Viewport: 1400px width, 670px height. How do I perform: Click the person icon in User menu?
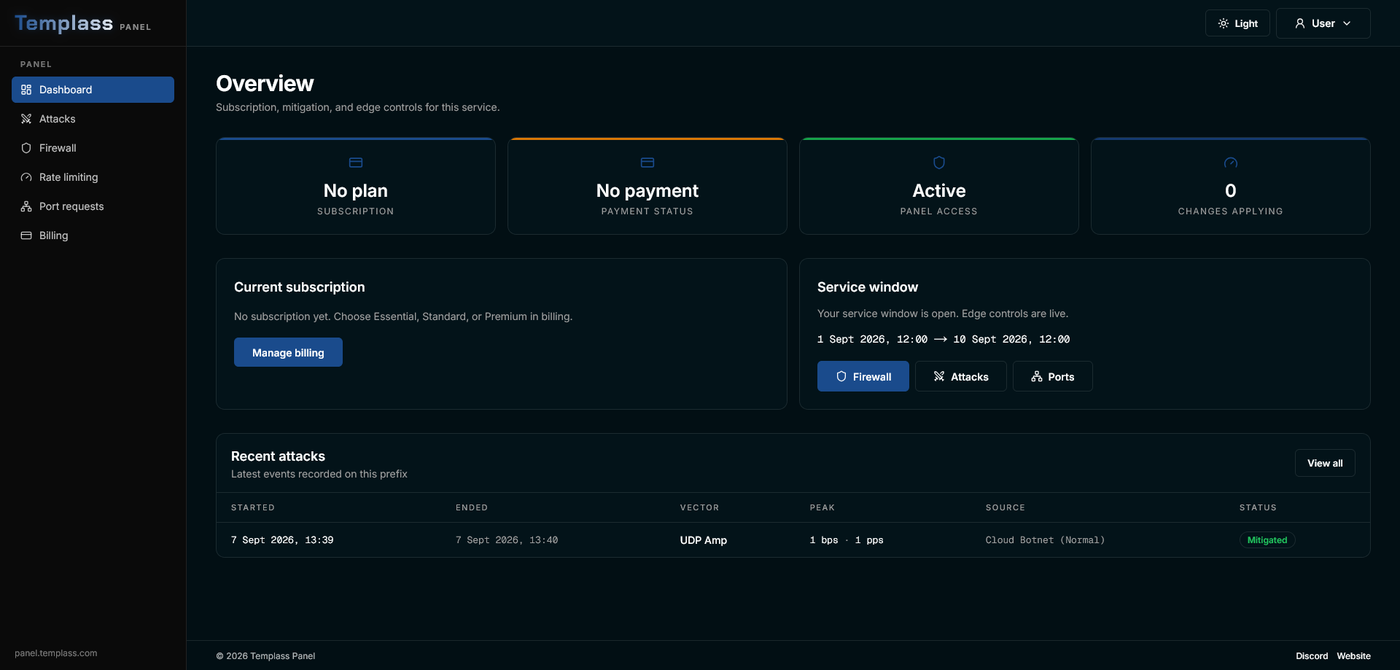pyautogui.click(x=1300, y=23)
